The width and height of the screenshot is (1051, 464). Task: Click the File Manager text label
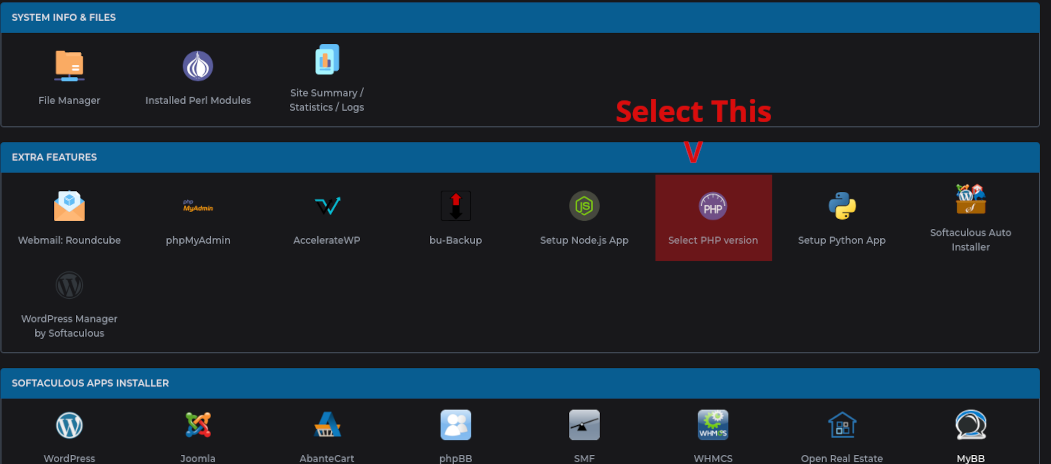pos(69,101)
